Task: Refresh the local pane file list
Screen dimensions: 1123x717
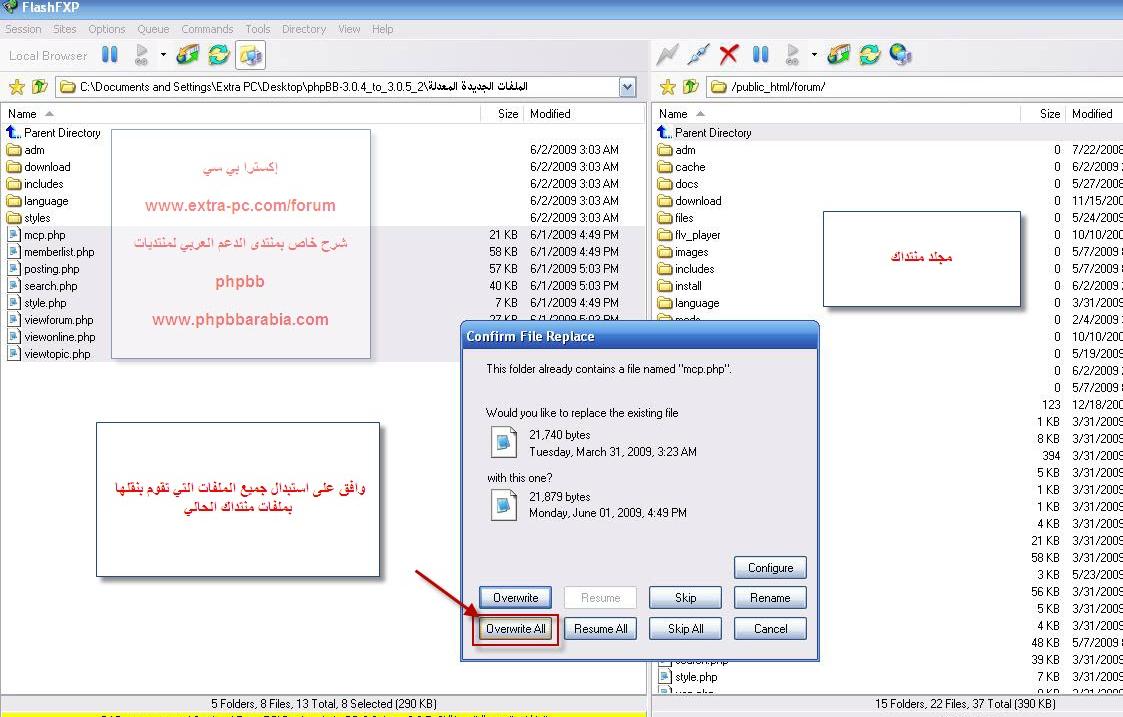Action: (218, 54)
